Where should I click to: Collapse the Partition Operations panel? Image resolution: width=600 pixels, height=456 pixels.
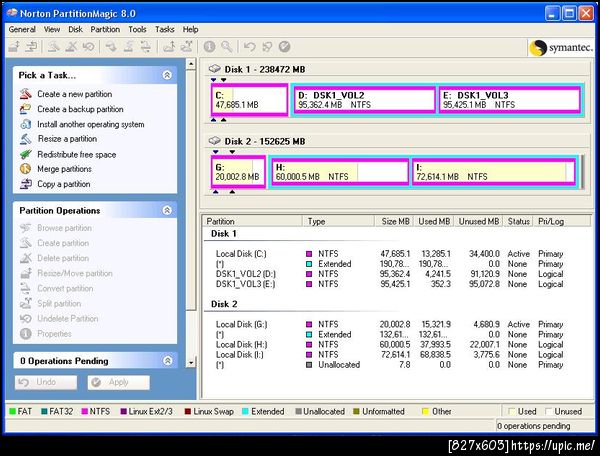pyautogui.click(x=167, y=210)
